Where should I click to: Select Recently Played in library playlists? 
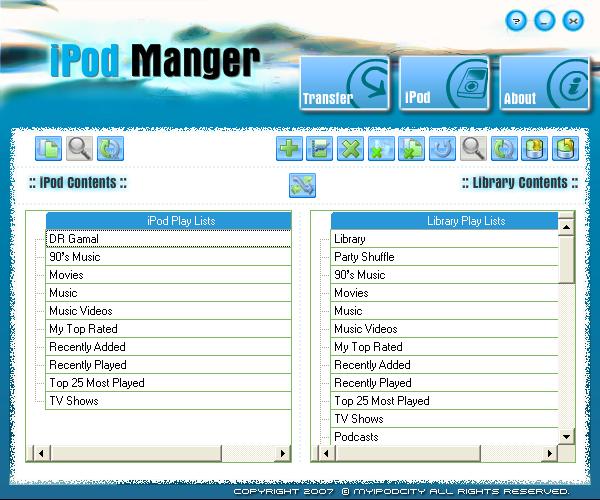(445, 383)
